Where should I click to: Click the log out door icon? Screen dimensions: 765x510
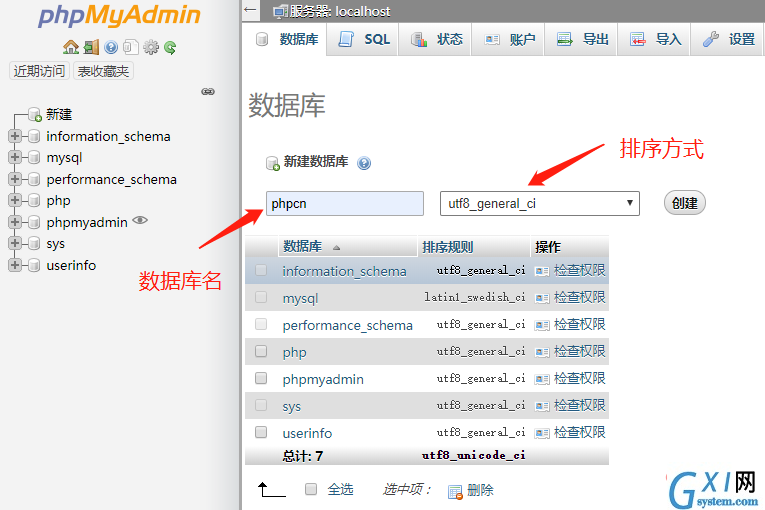coord(91,47)
